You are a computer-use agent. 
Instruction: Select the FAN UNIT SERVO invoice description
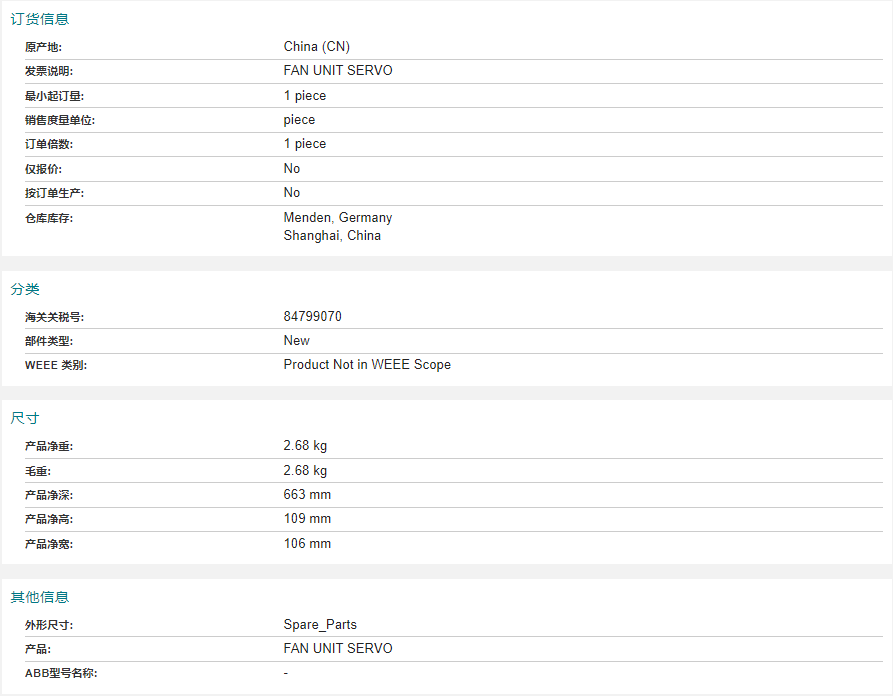point(338,71)
